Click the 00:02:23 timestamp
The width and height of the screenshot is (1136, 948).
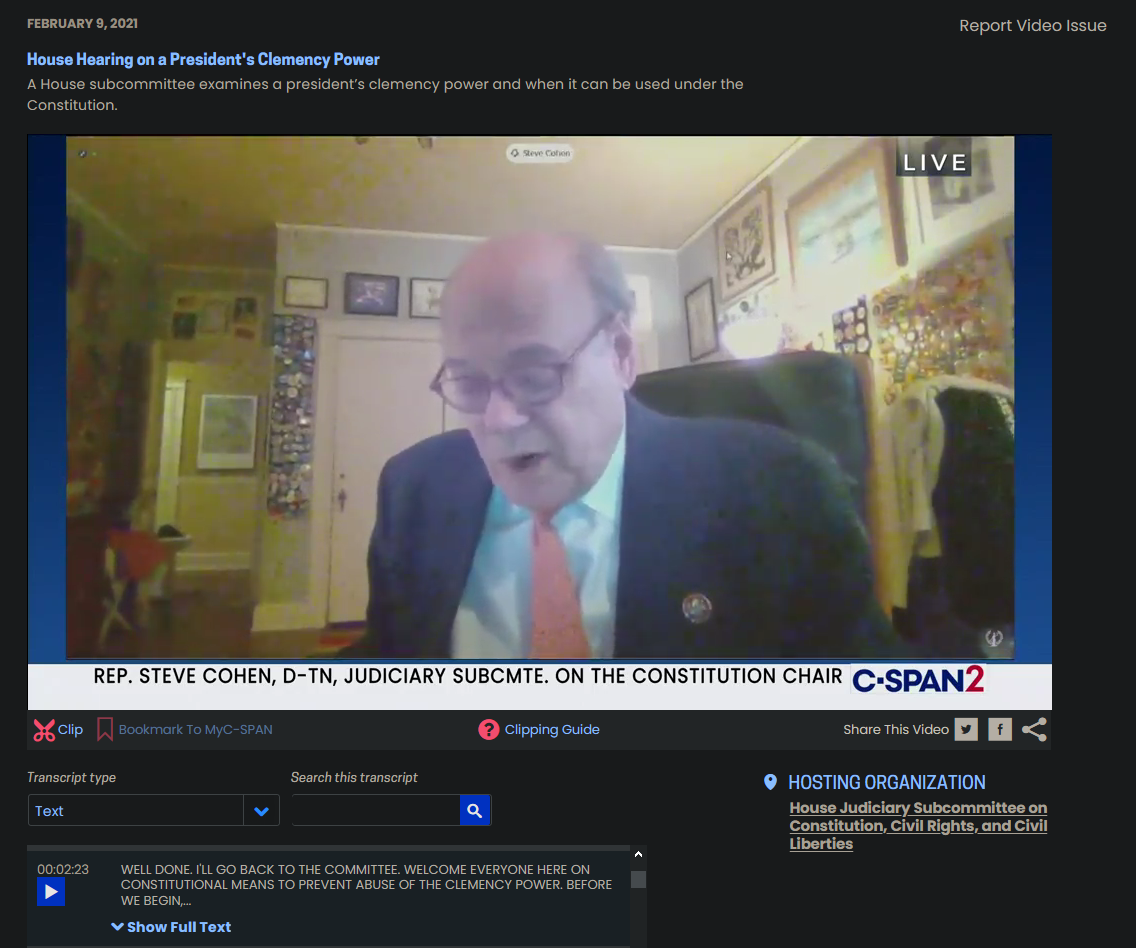63,869
